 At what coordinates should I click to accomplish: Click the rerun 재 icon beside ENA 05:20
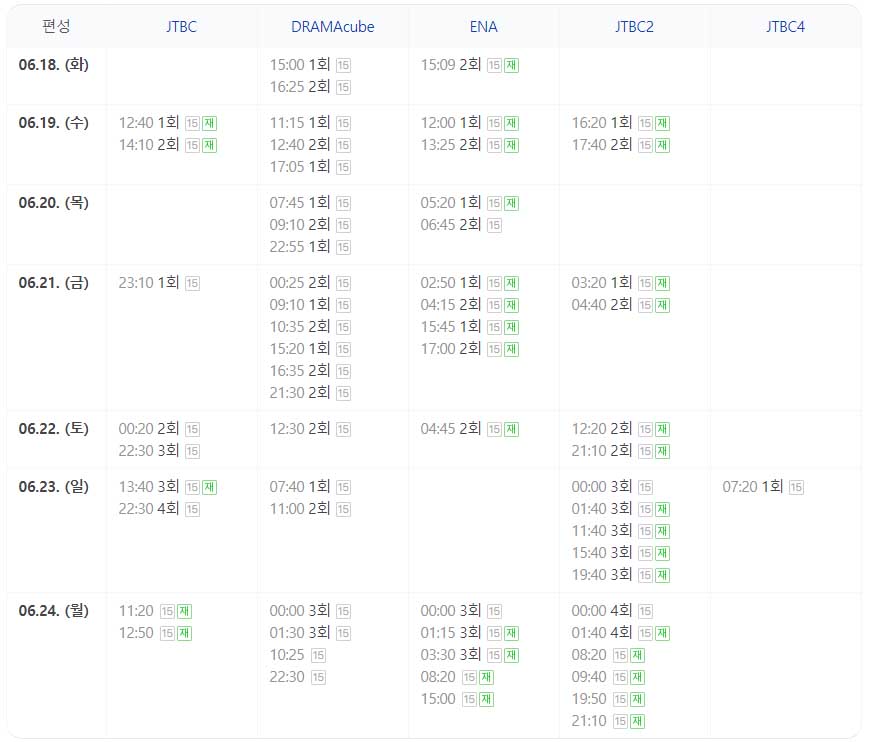click(x=512, y=203)
